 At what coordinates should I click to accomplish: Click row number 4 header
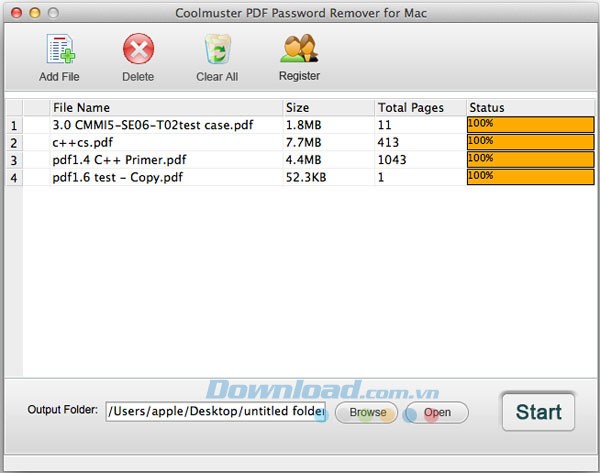coord(14,178)
